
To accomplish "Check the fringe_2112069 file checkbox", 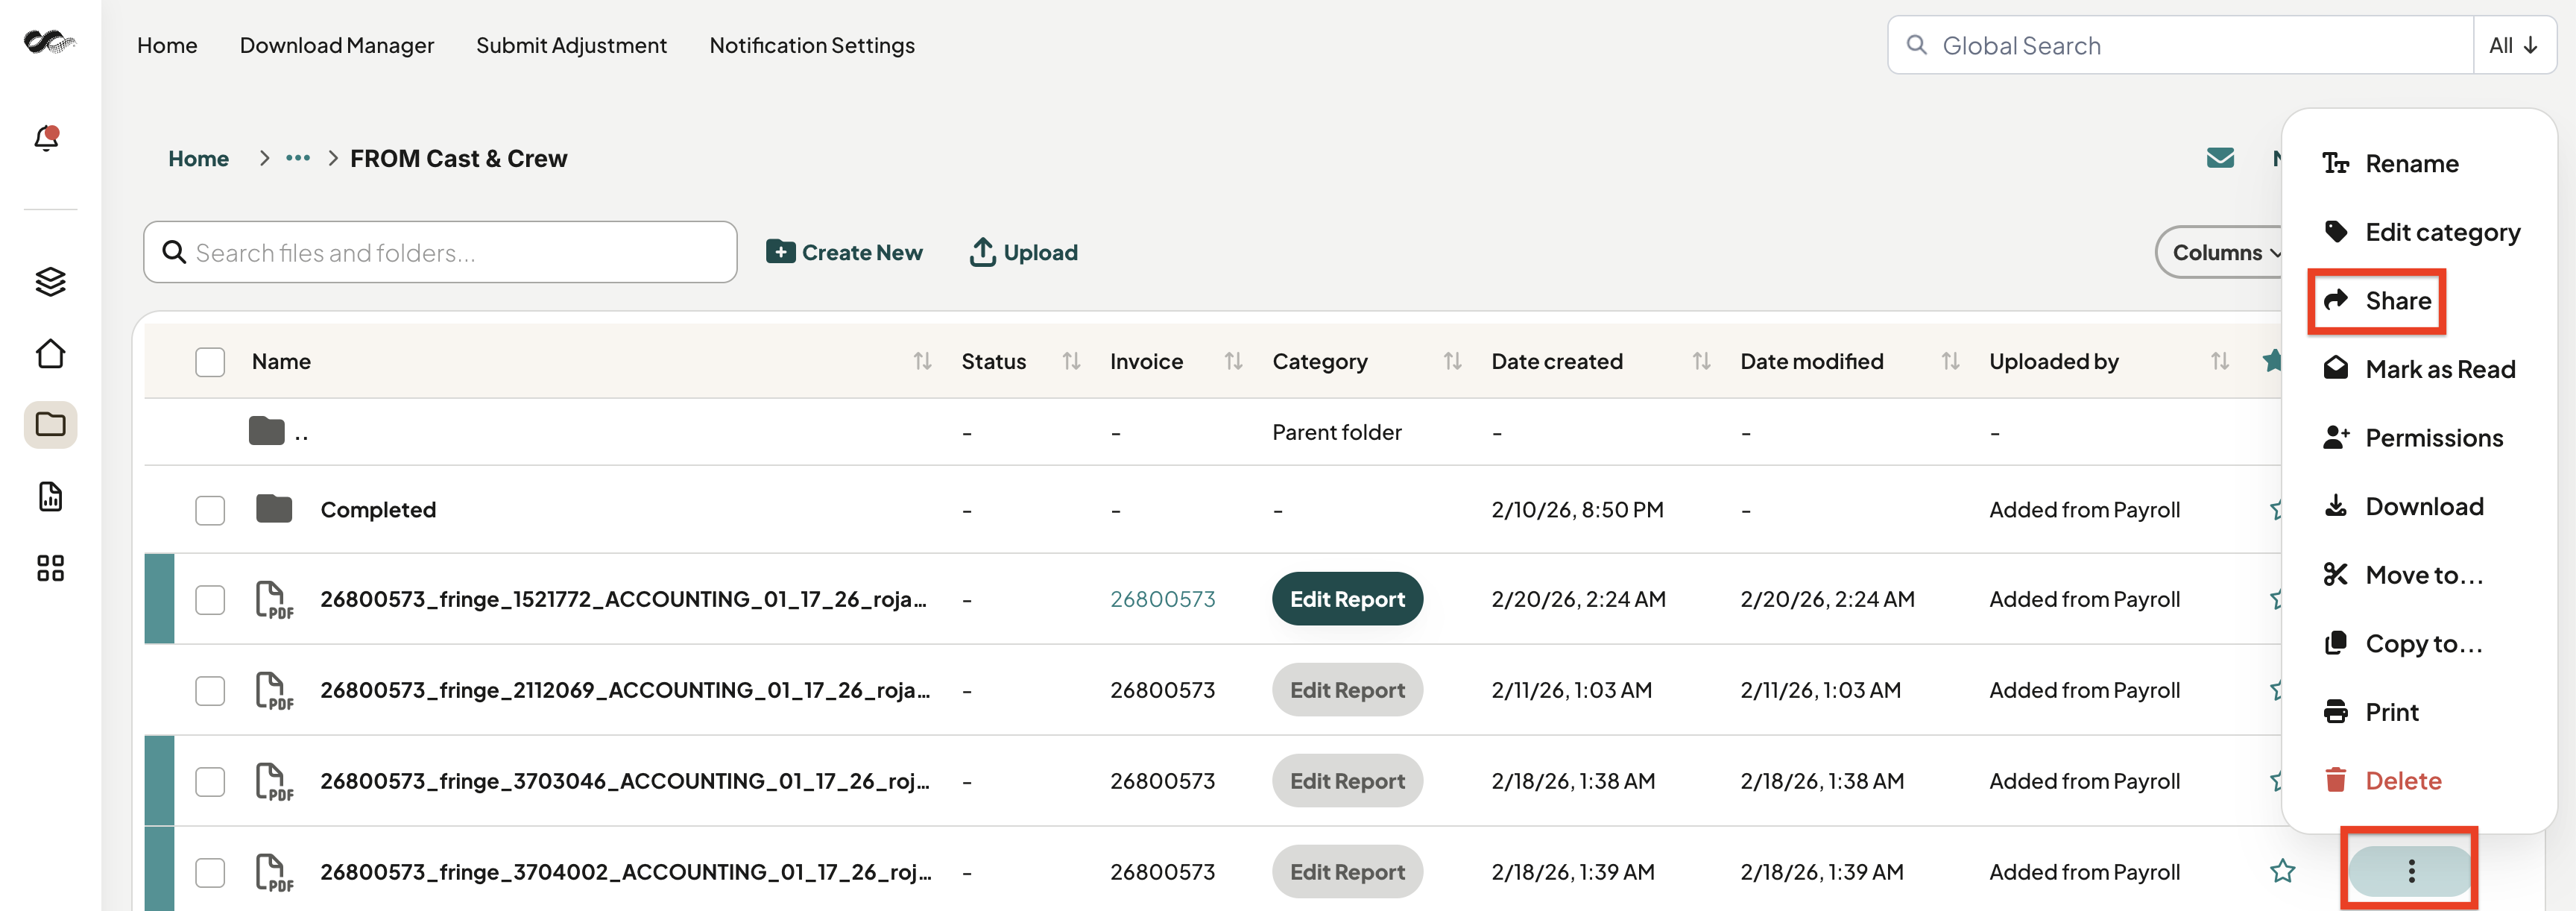I will pyautogui.click(x=210, y=691).
